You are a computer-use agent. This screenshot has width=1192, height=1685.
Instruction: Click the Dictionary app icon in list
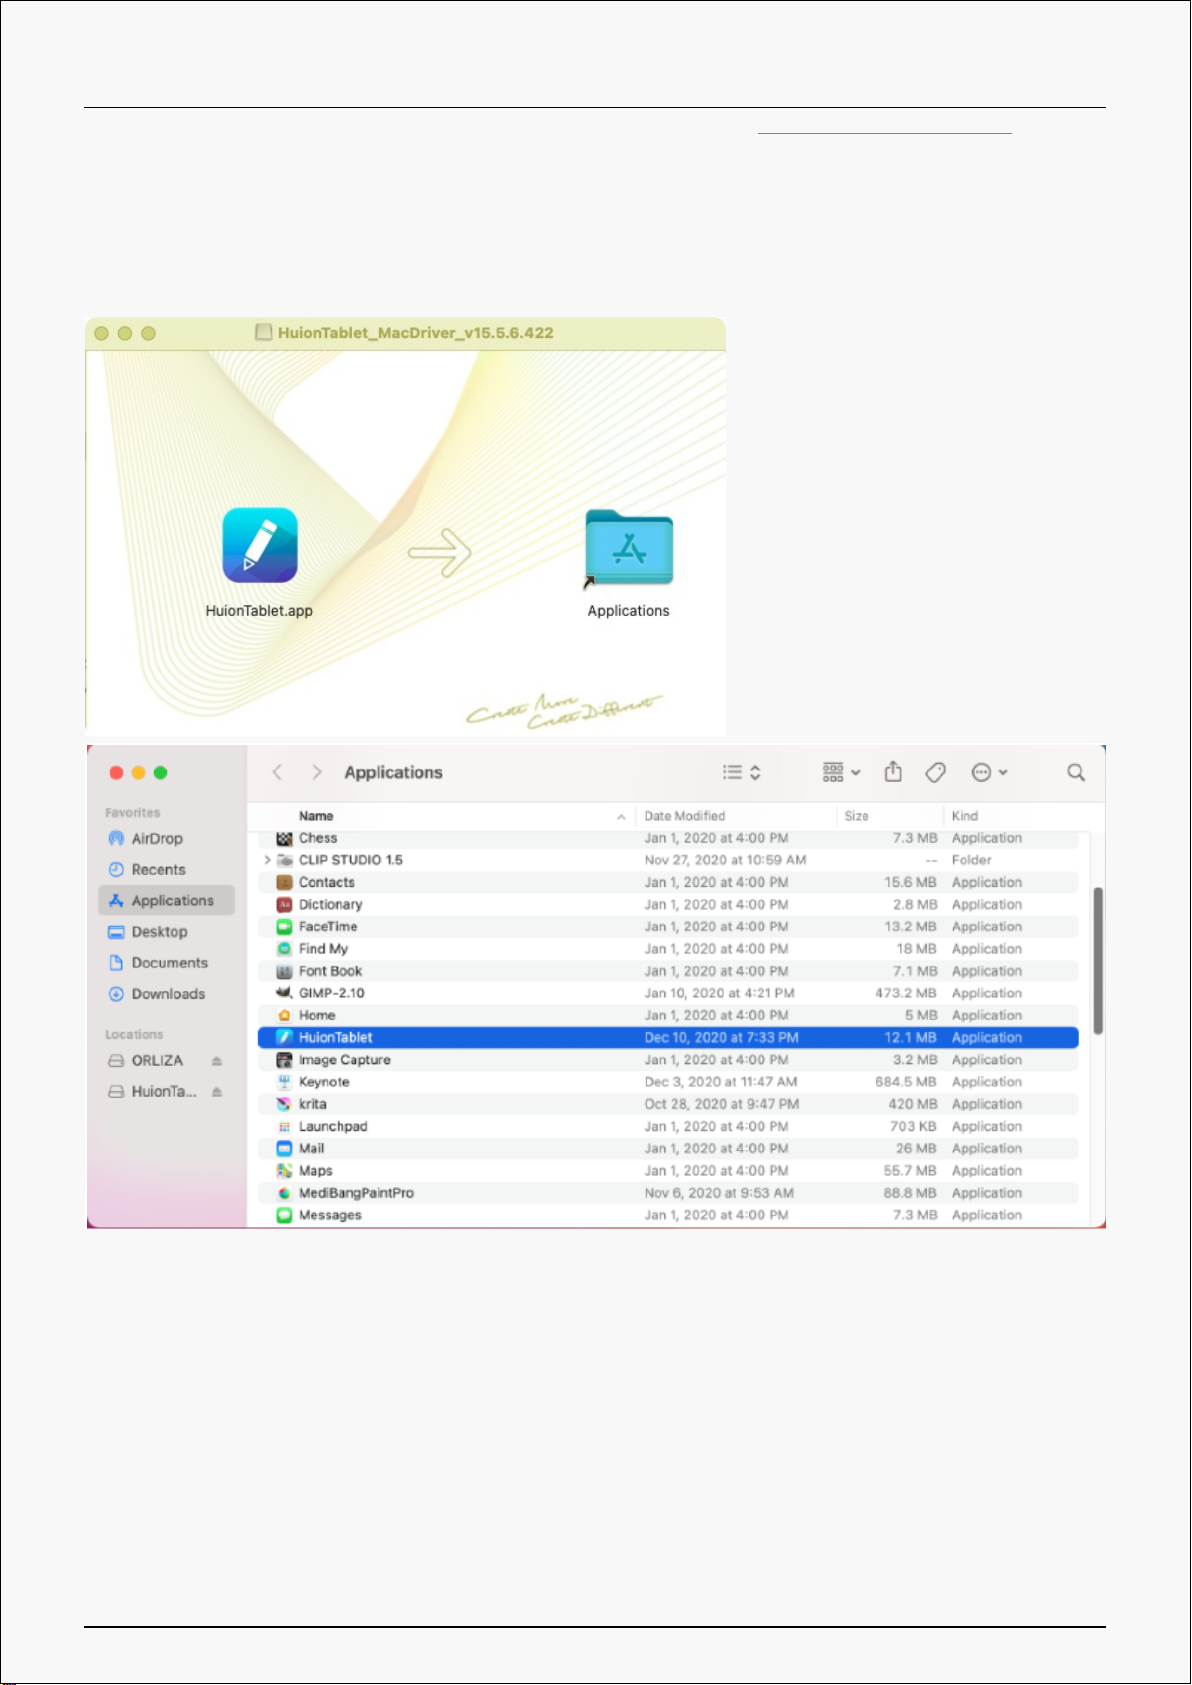(284, 904)
